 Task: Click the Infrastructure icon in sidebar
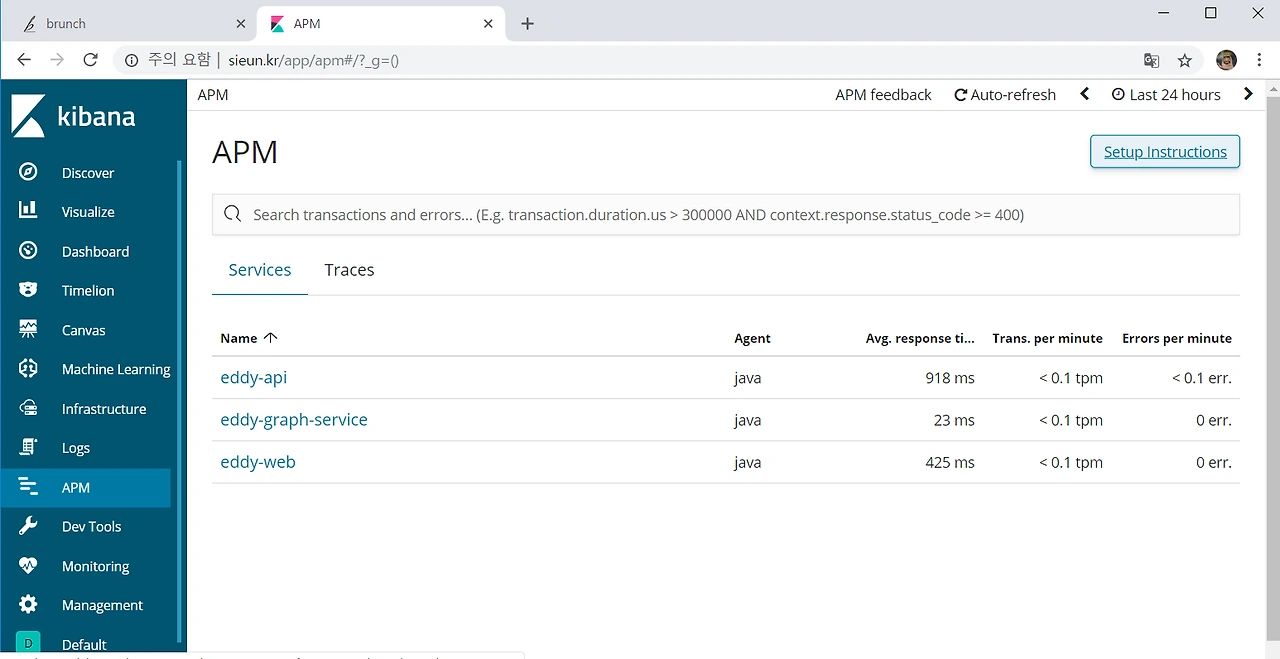(x=28, y=408)
